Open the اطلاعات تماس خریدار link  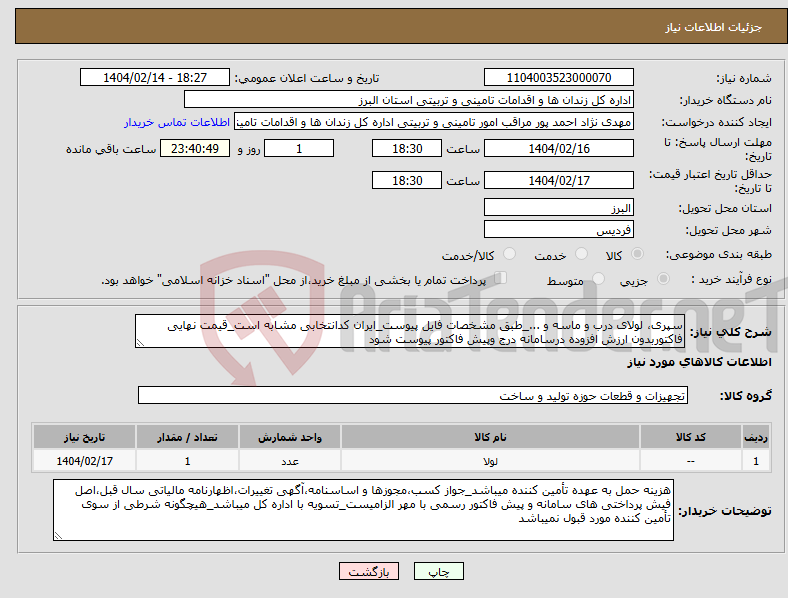click(x=177, y=122)
